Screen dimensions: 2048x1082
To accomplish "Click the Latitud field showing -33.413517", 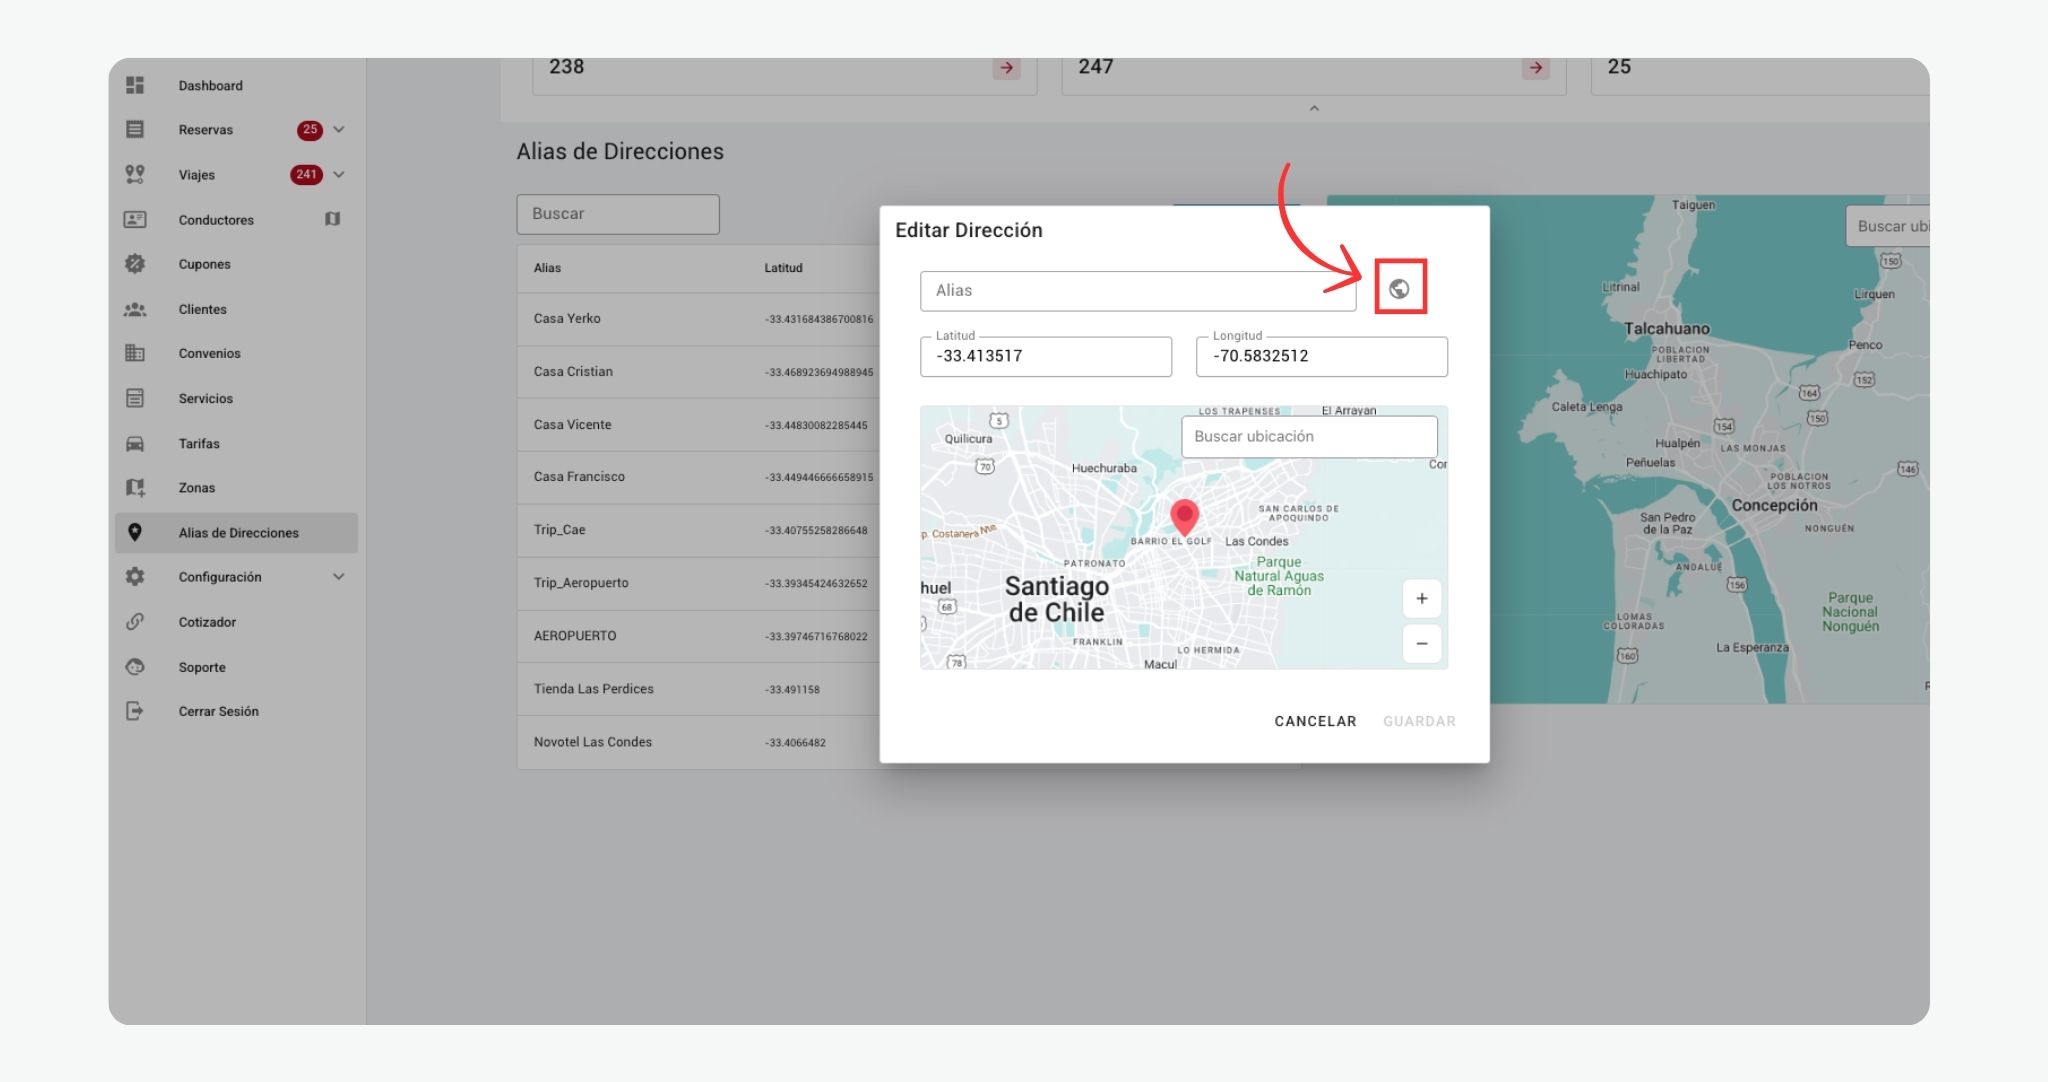I will 1046,356.
